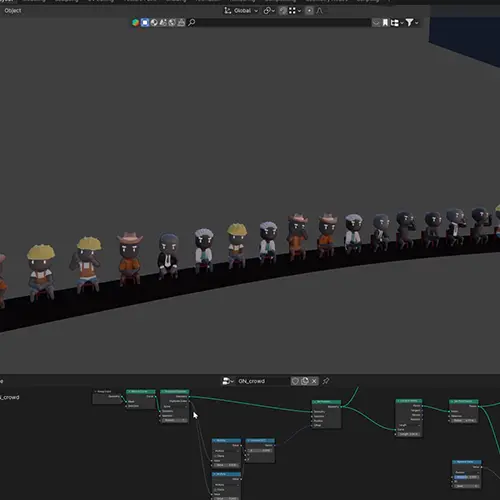
Task: Unlink the GN_crowd node group
Action: tap(314, 381)
